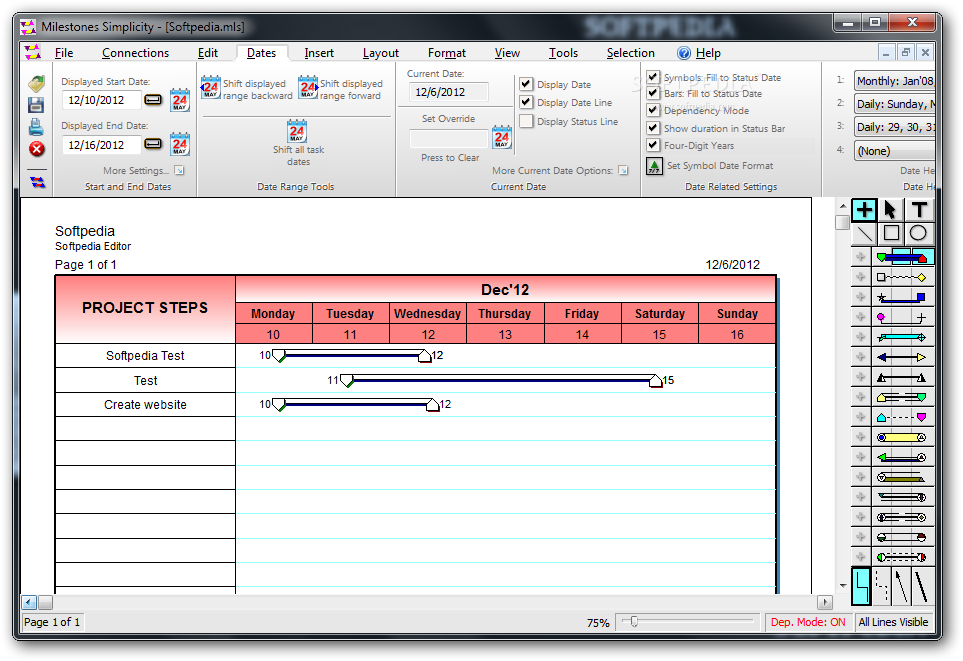Screen dimensions: 963x661
Task: Select the circle drawing tool
Action: pos(918,233)
